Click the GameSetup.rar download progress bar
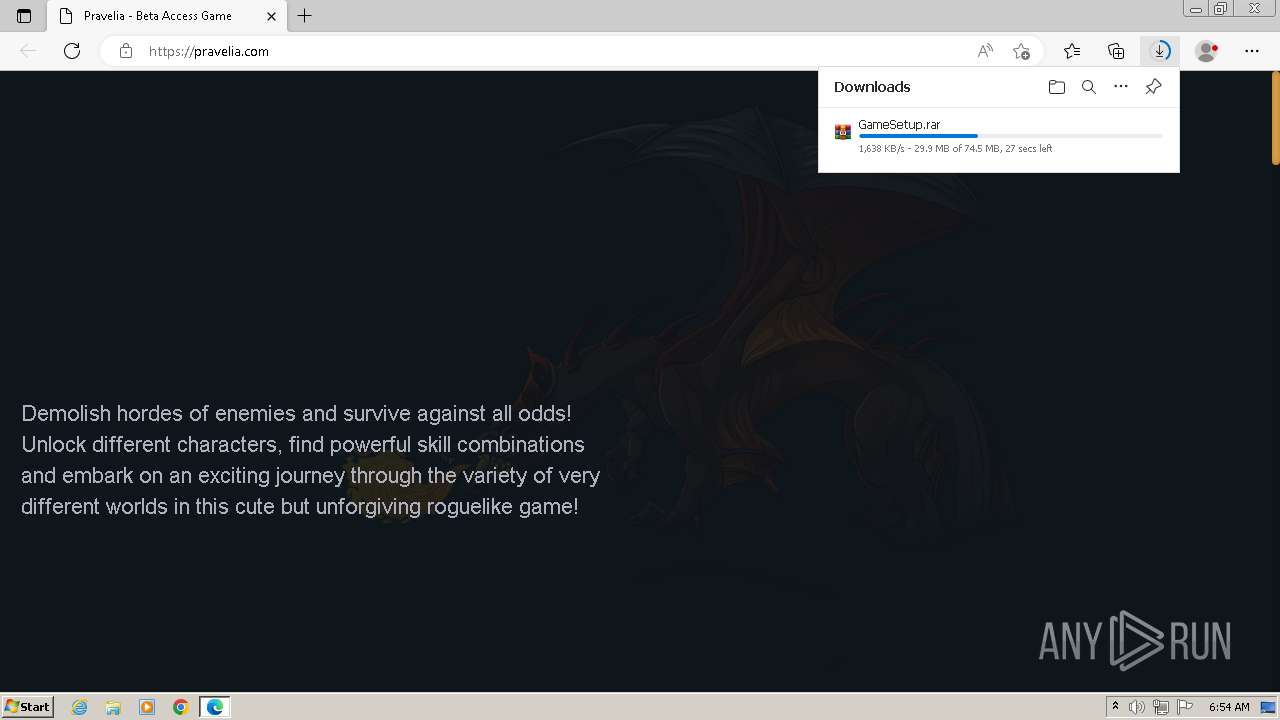Screen dimensions: 1280x720 1010,136
